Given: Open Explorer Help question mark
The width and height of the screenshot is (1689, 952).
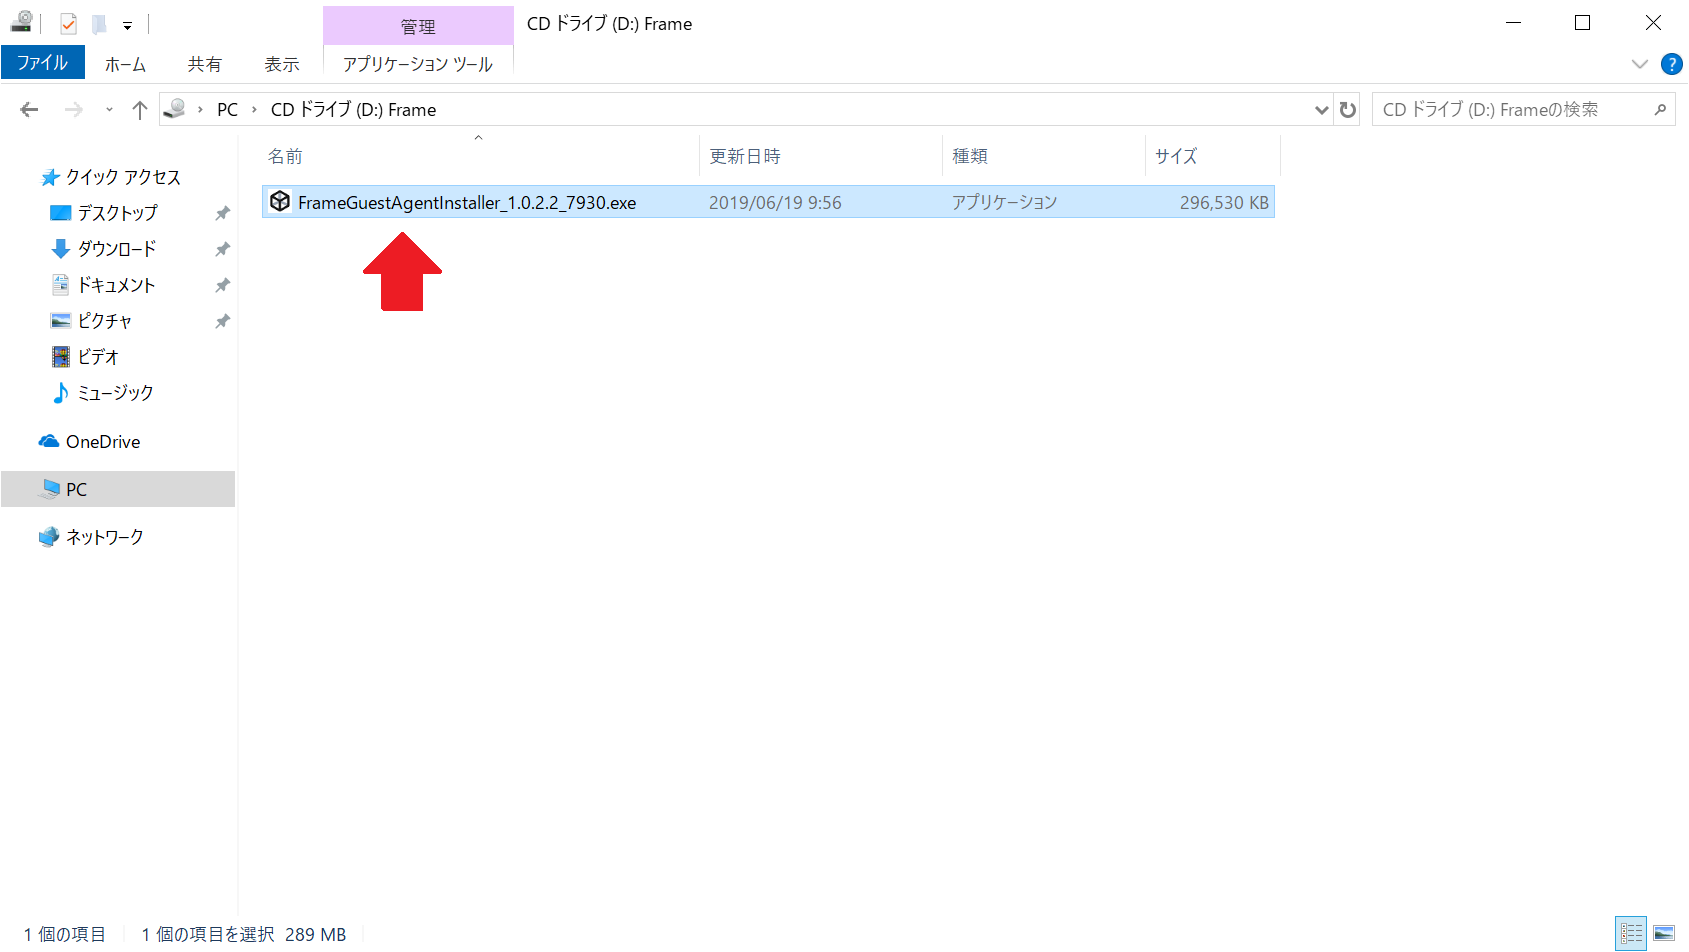Looking at the screenshot, I should tap(1671, 64).
